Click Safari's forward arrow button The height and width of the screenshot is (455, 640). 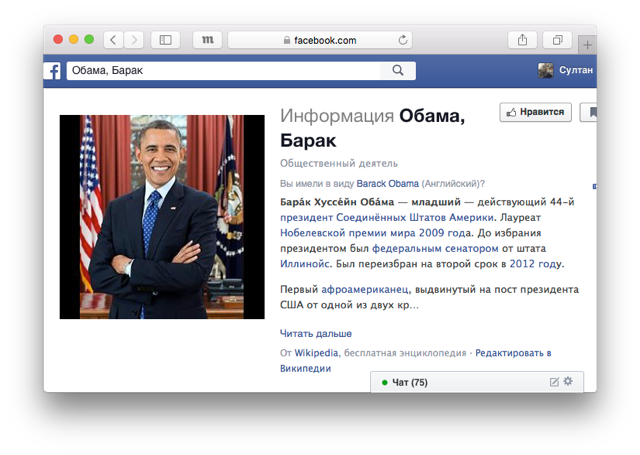134,40
